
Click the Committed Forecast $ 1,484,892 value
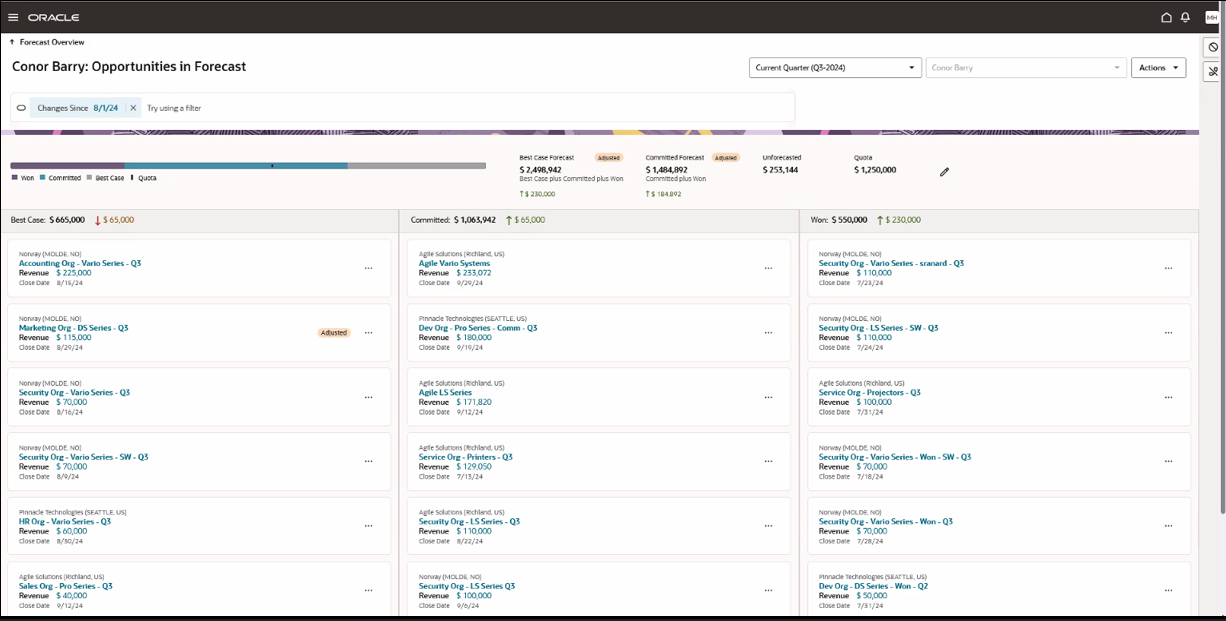click(x=666, y=170)
